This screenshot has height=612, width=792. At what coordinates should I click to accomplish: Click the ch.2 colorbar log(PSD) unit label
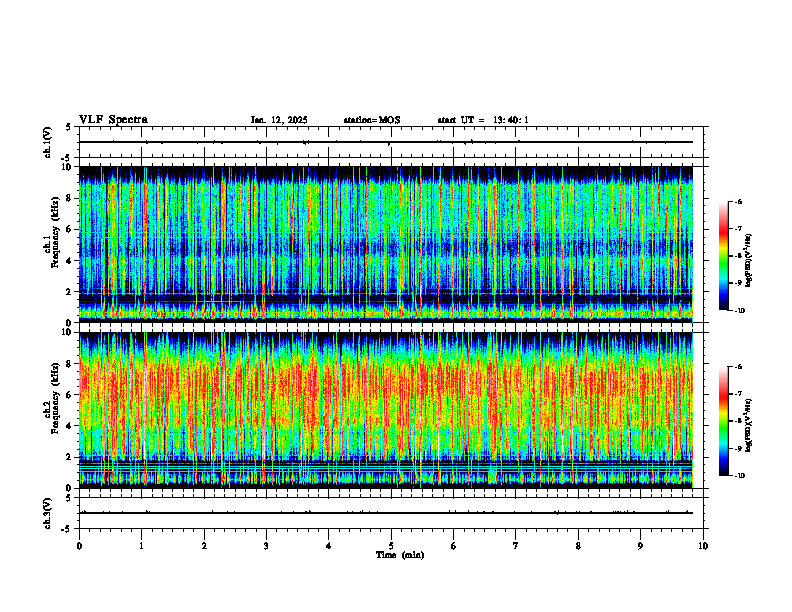(749, 425)
